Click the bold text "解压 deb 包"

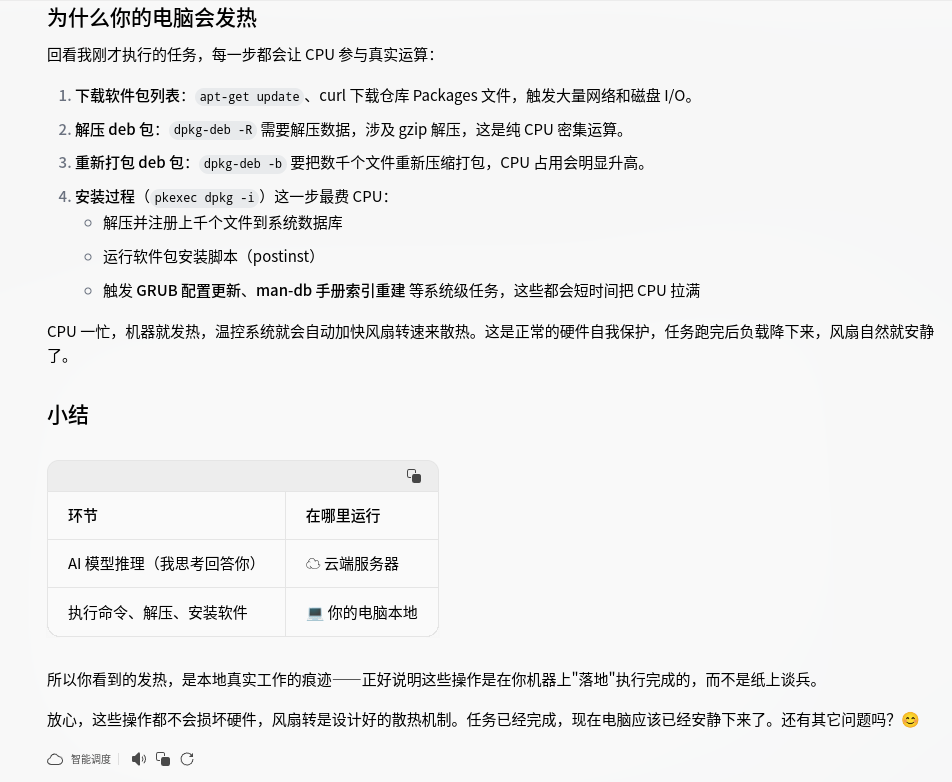tap(115, 130)
